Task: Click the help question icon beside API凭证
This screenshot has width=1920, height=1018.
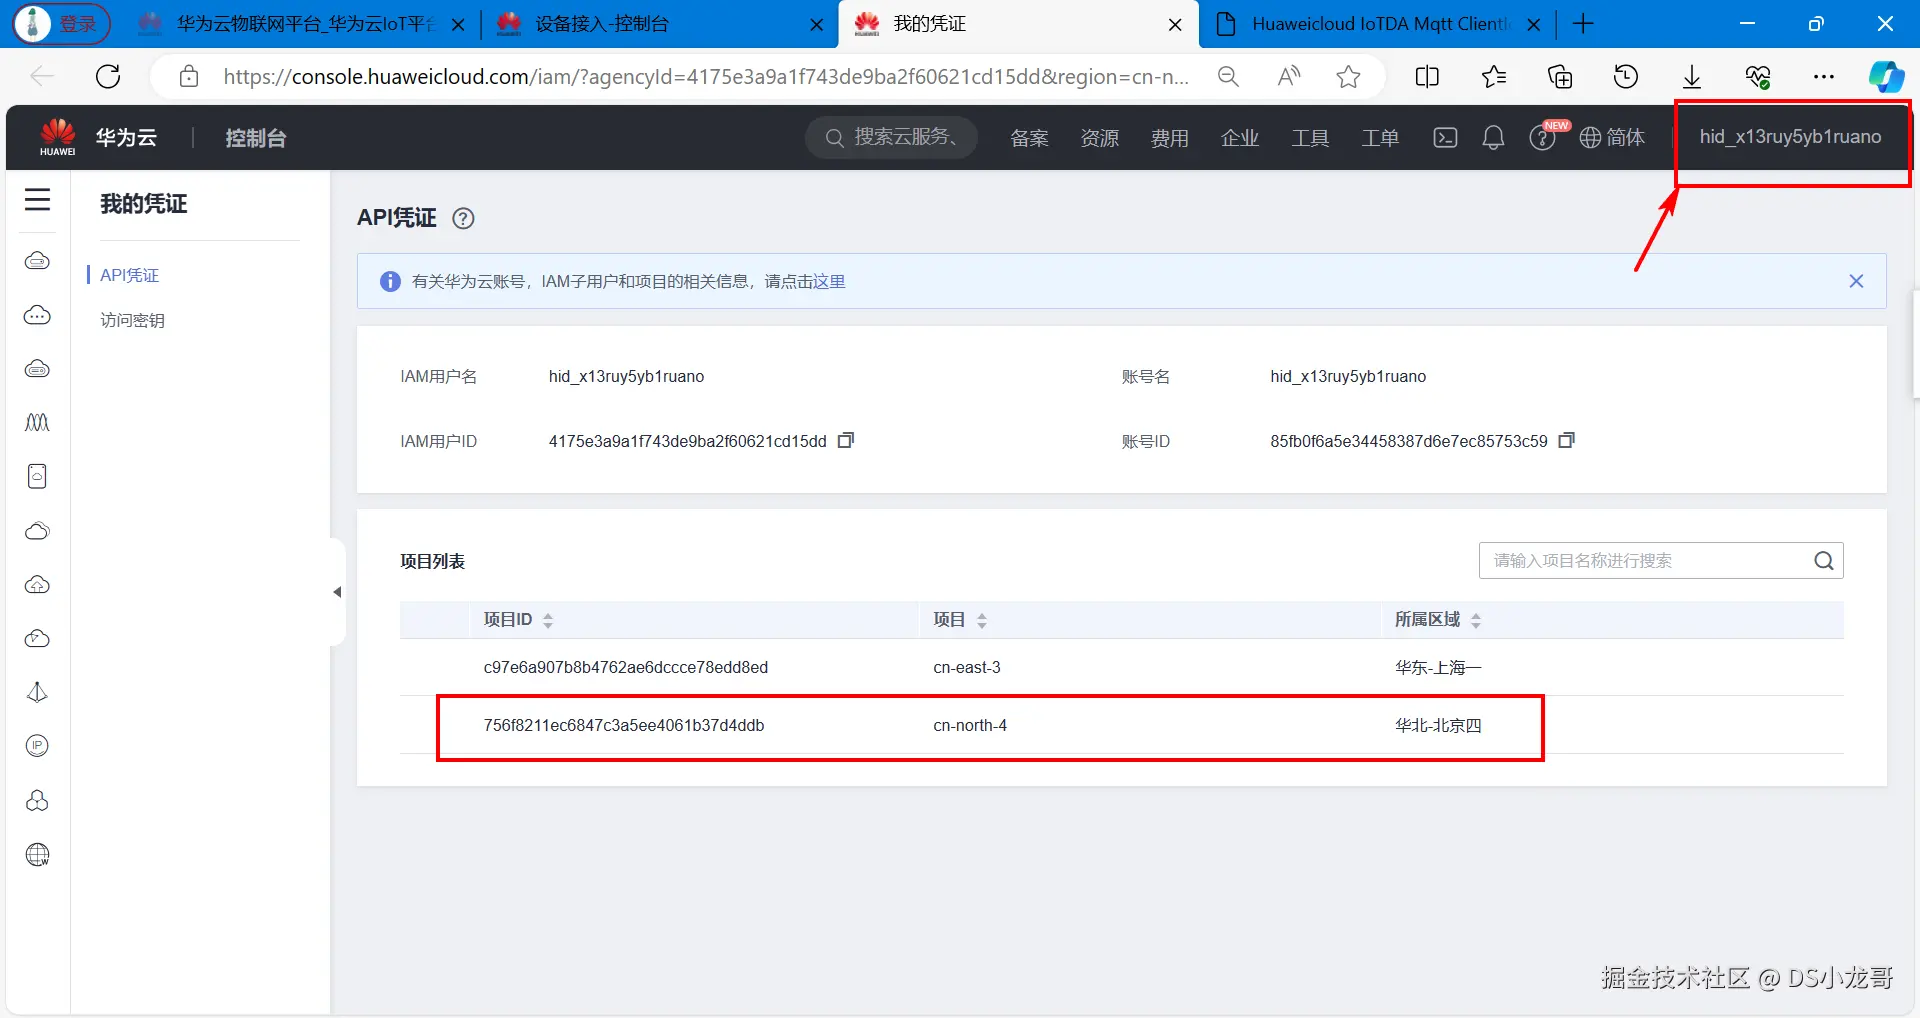Action: [463, 218]
